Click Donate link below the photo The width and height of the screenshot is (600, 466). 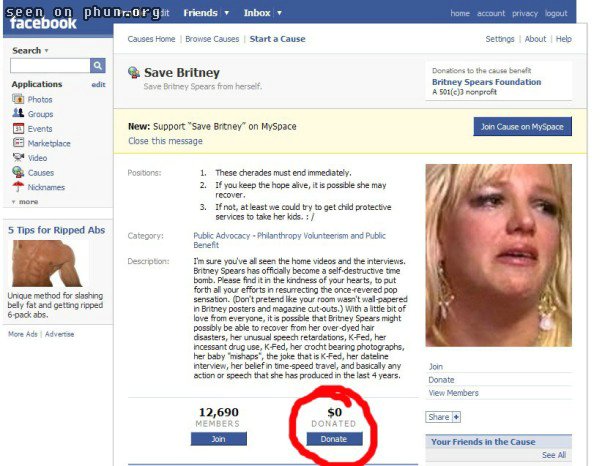[x=441, y=380]
